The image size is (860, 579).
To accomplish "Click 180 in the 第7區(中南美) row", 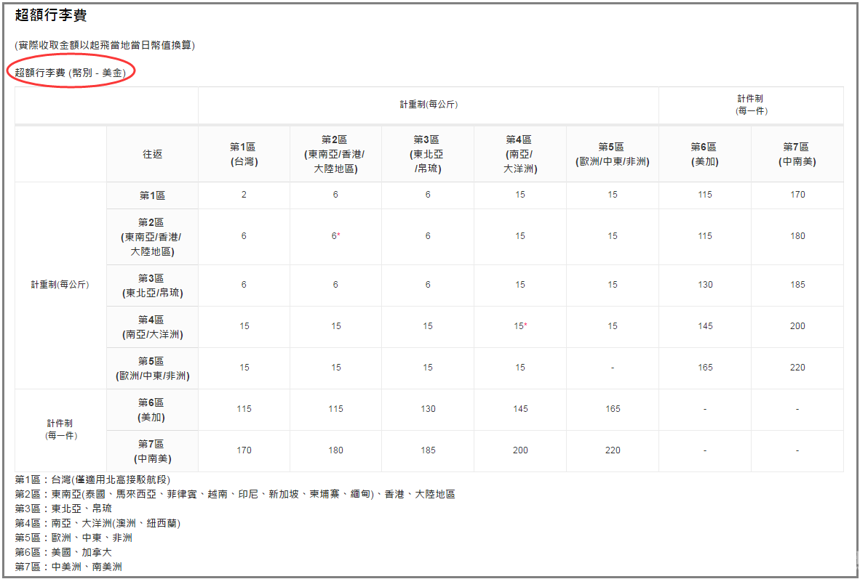I will click(x=336, y=450).
